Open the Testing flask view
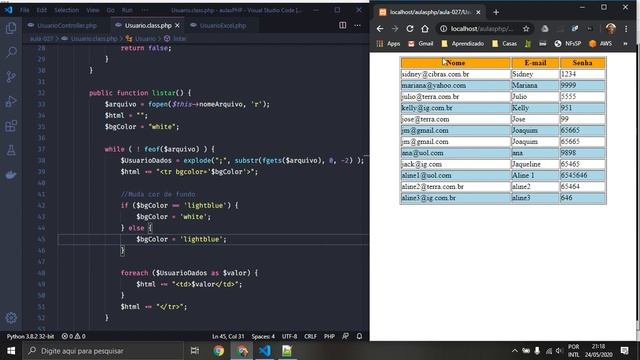This screenshot has height=360, width=640. tap(11, 150)
